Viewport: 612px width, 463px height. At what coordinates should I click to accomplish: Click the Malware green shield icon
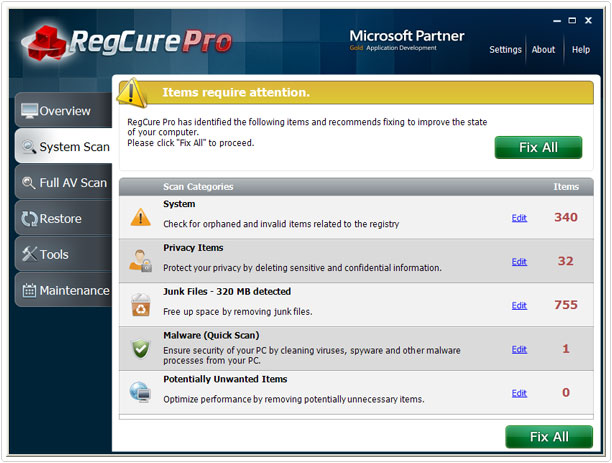pyautogui.click(x=141, y=349)
